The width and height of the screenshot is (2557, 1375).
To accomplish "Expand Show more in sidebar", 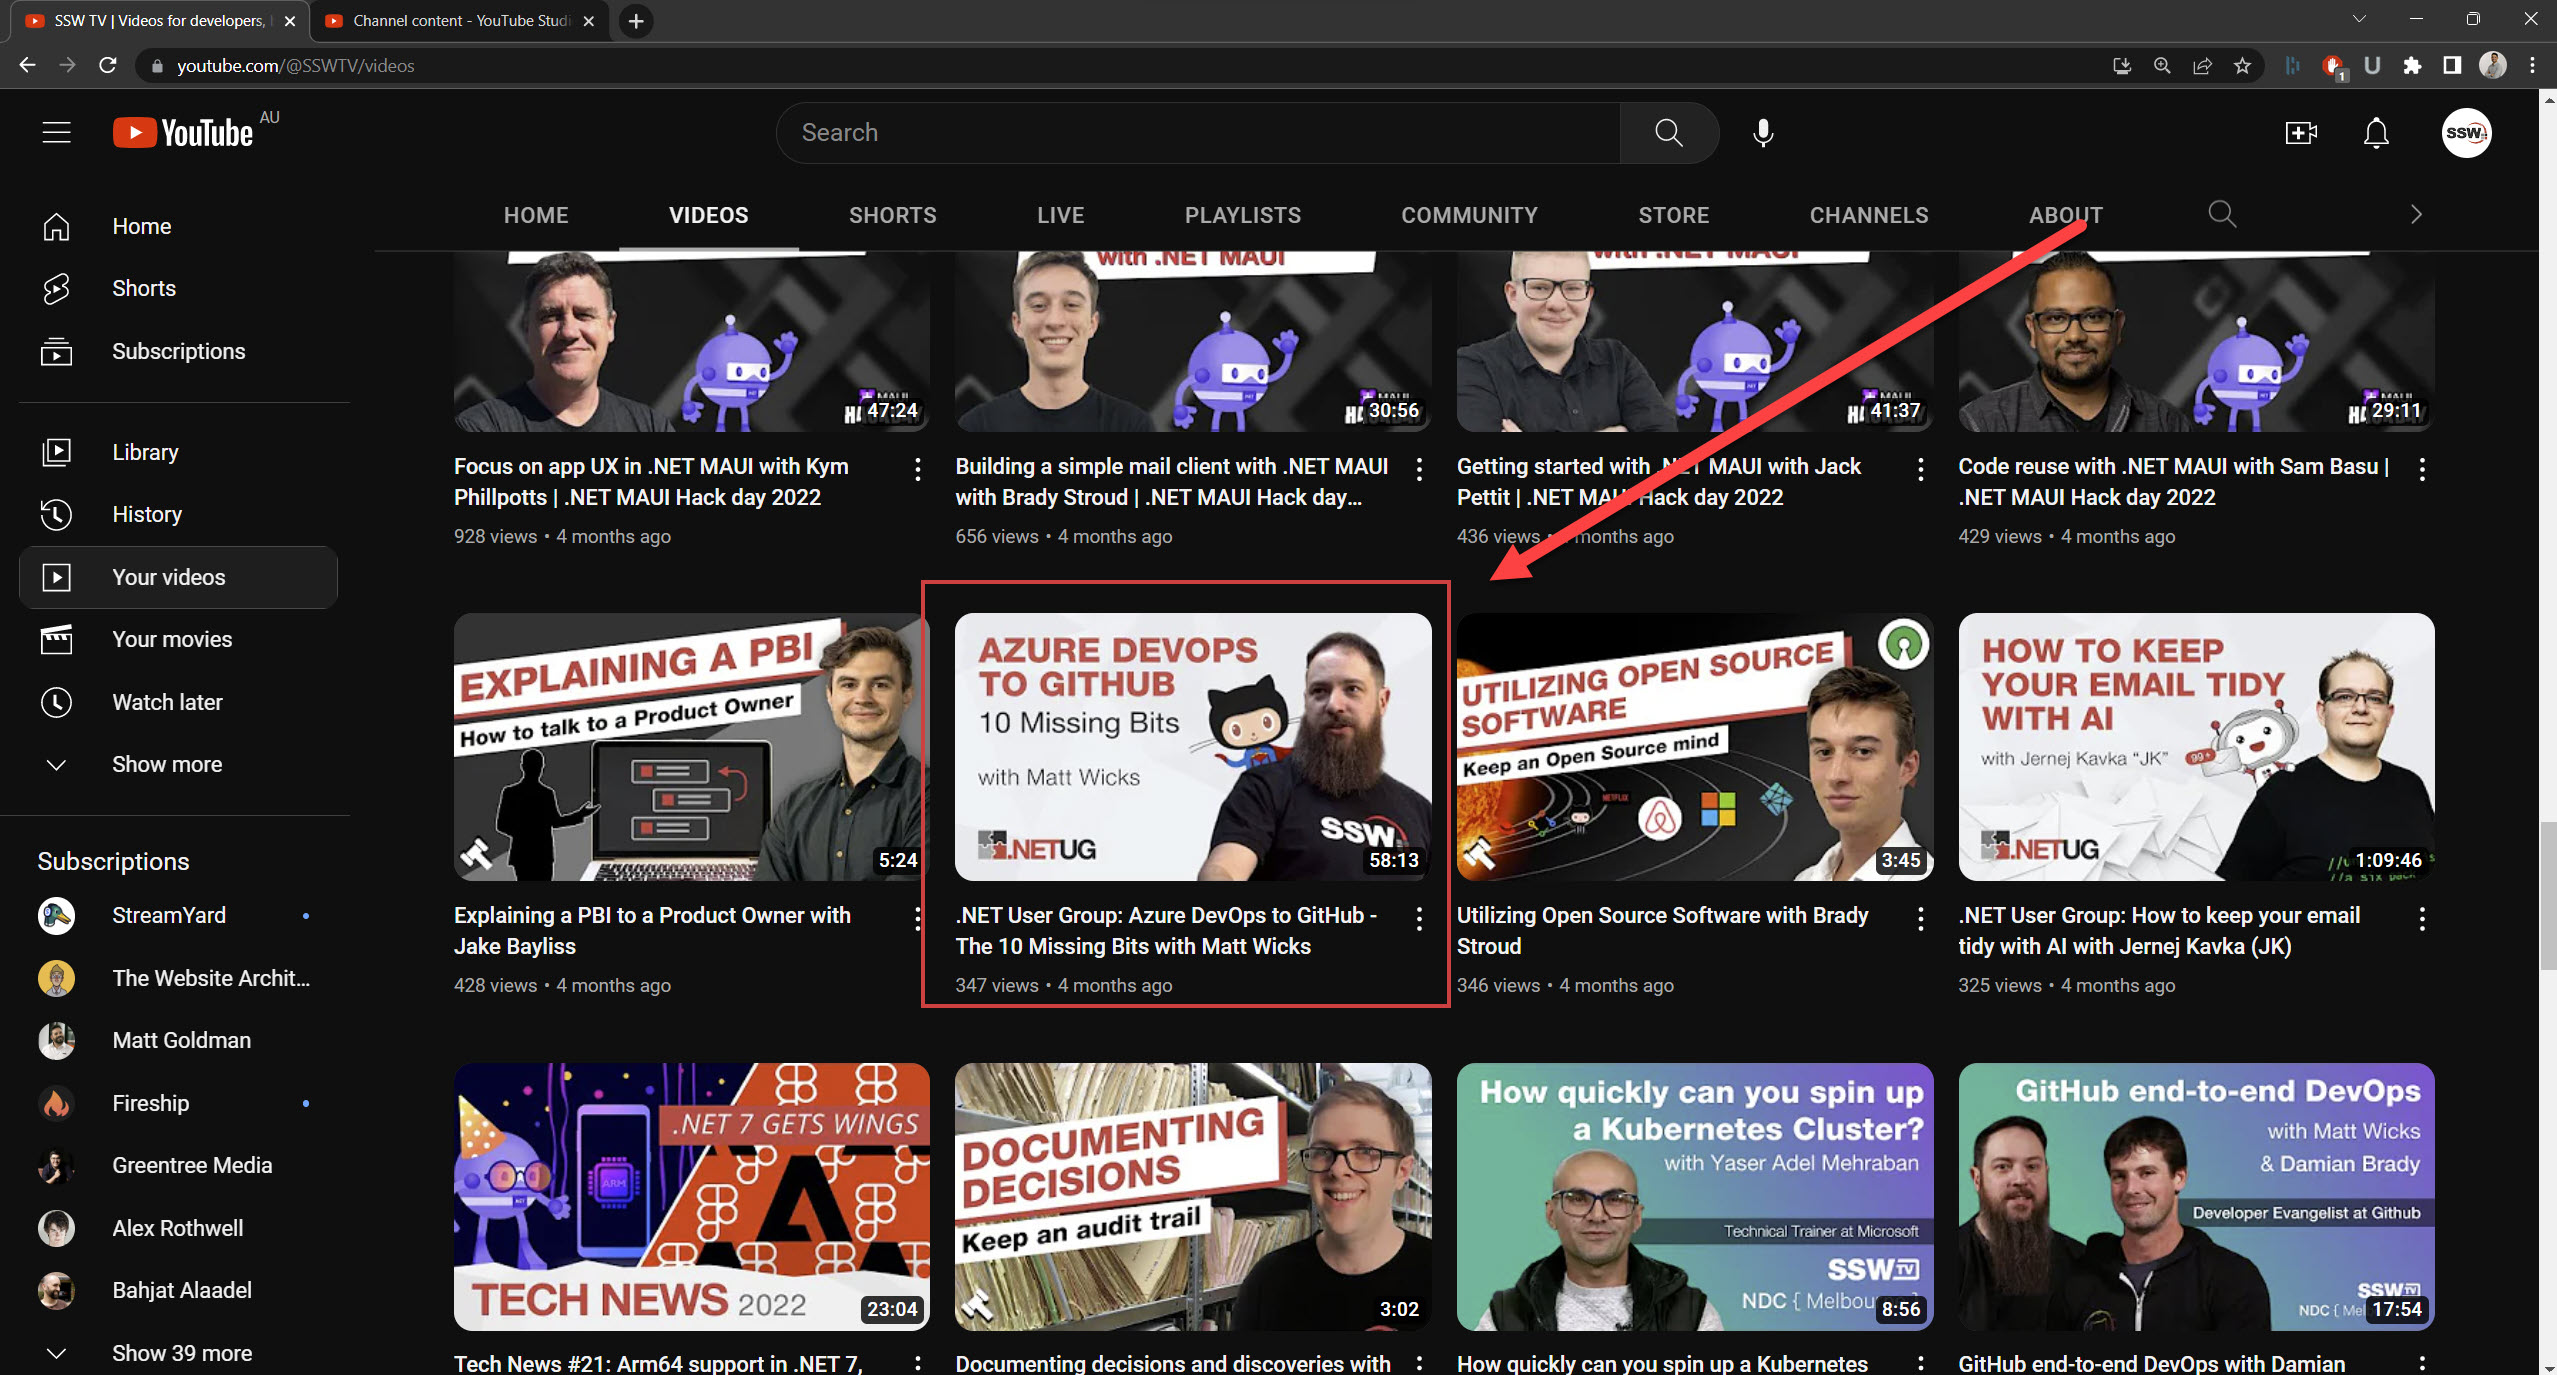I will coord(166,764).
